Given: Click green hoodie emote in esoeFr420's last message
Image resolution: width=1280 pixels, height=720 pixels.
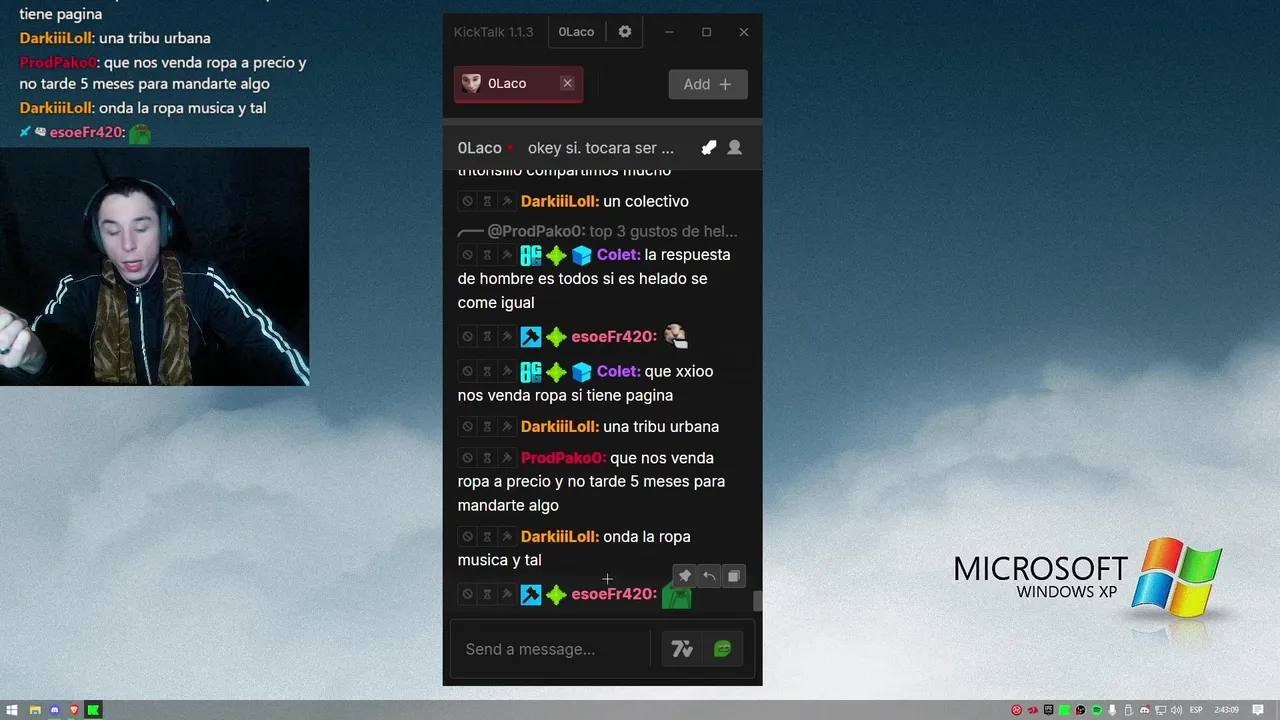Looking at the screenshot, I should [x=676, y=594].
